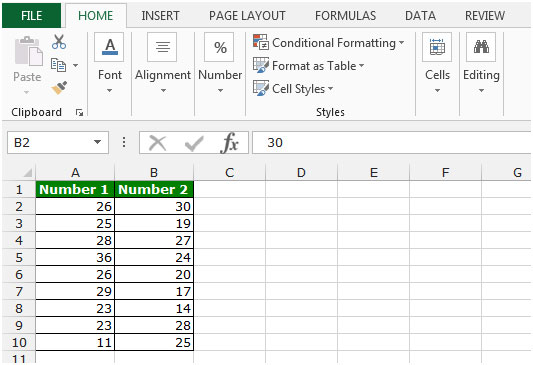Expand the Copy dropdown arrow
The width and height of the screenshot is (533, 365).
[x=75, y=65]
